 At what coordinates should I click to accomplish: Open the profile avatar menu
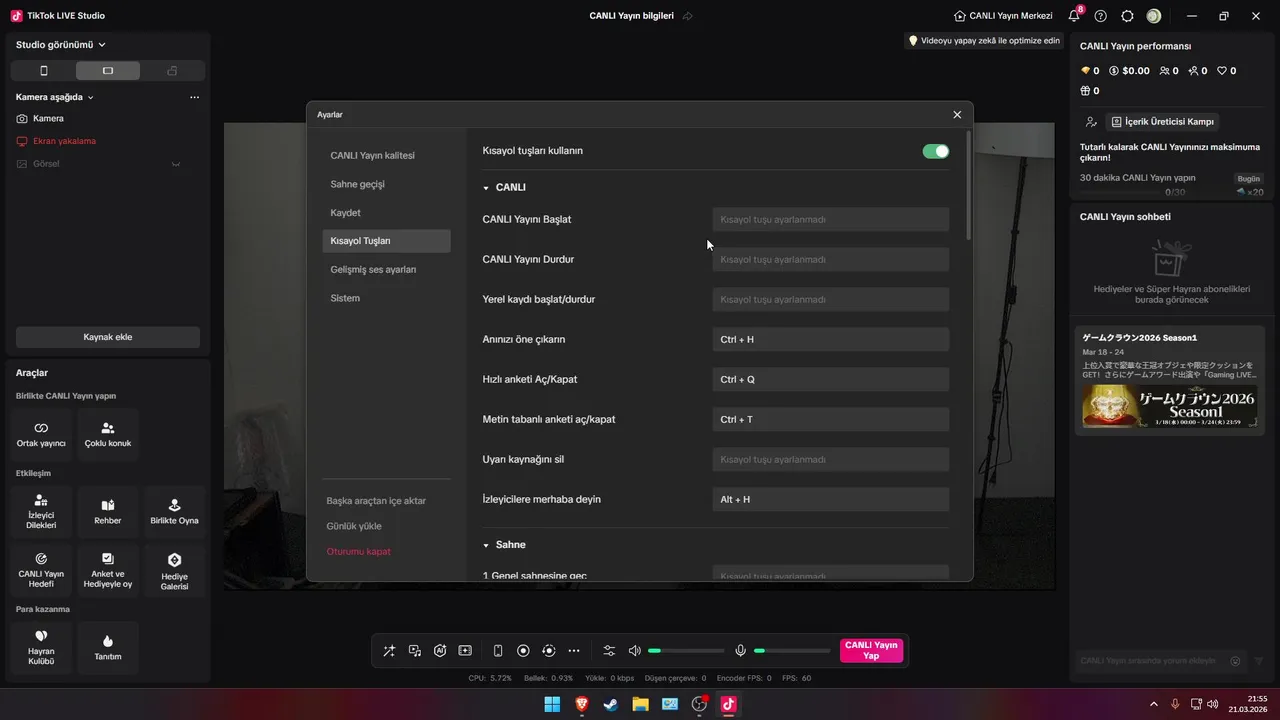[x=1154, y=16]
